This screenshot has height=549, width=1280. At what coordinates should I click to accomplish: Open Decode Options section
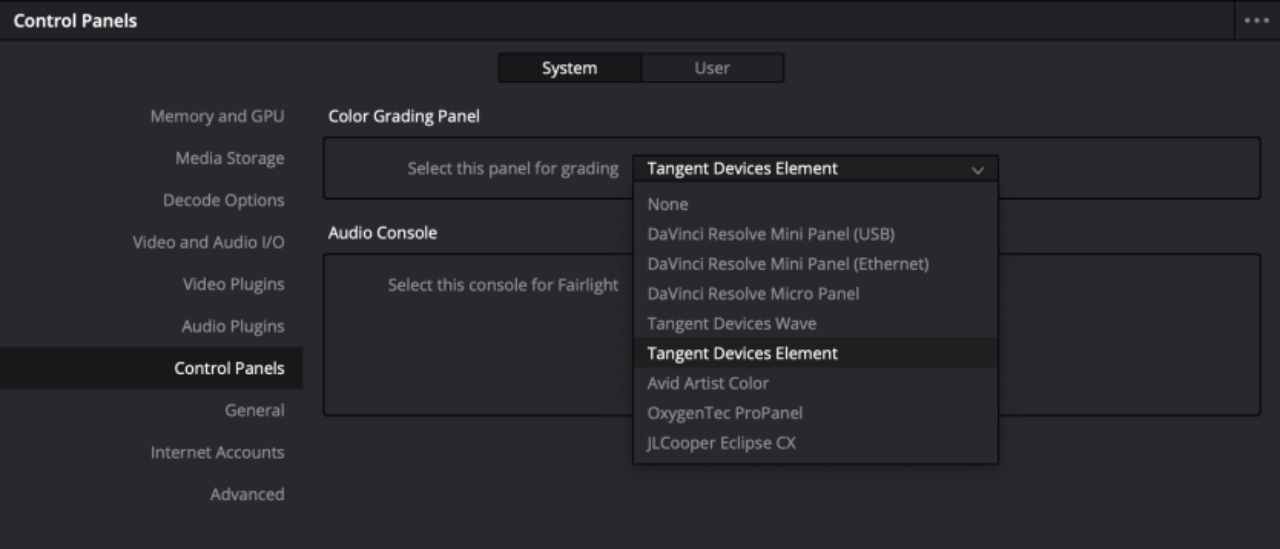223,200
